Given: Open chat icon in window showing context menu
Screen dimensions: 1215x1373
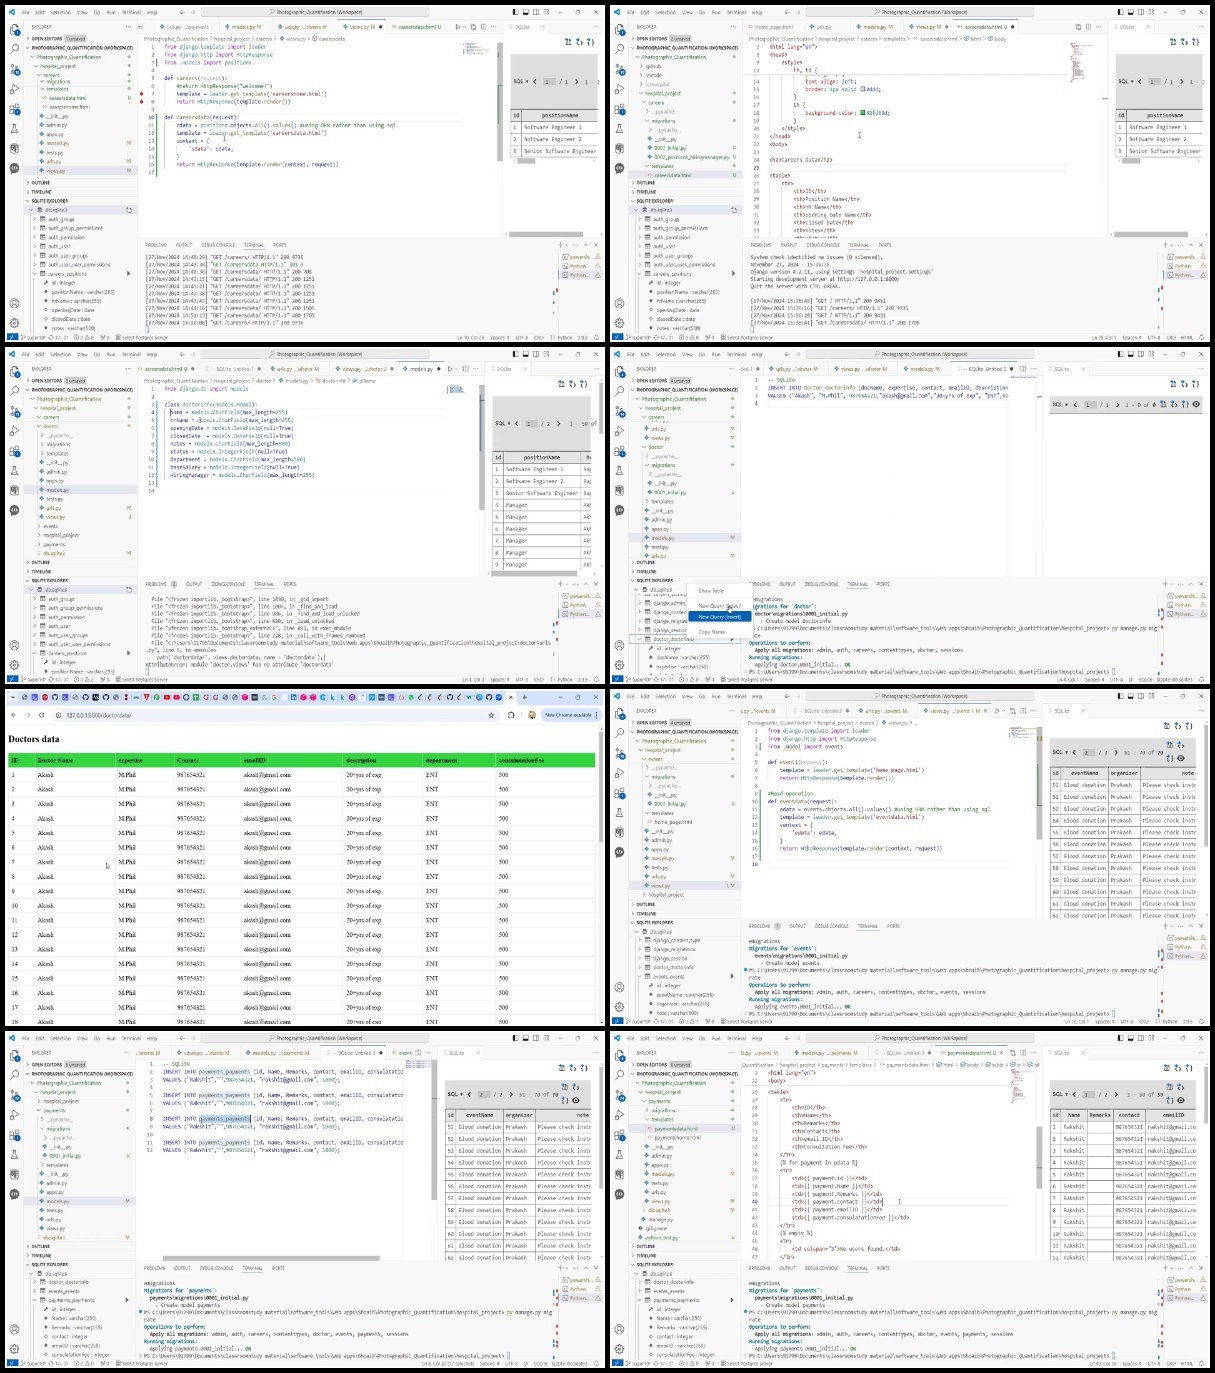Looking at the screenshot, I should [x=620, y=510].
